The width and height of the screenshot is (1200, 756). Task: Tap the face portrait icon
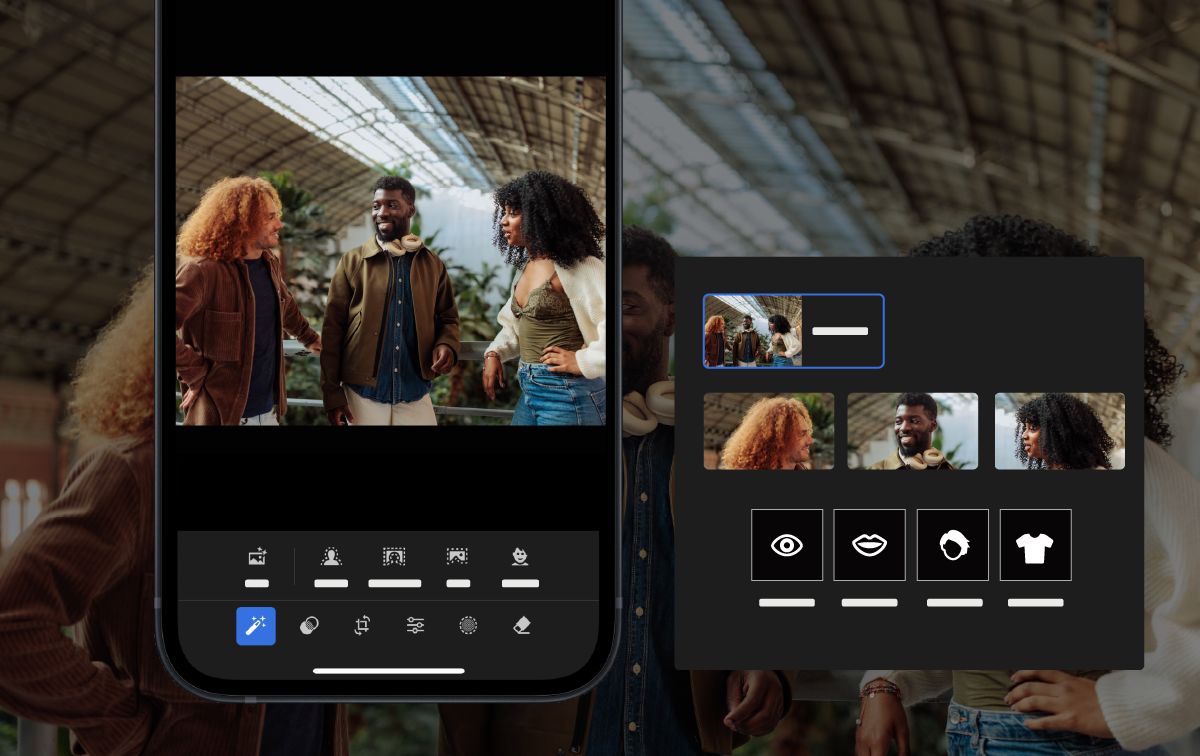pyautogui.click(x=520, y=557)
